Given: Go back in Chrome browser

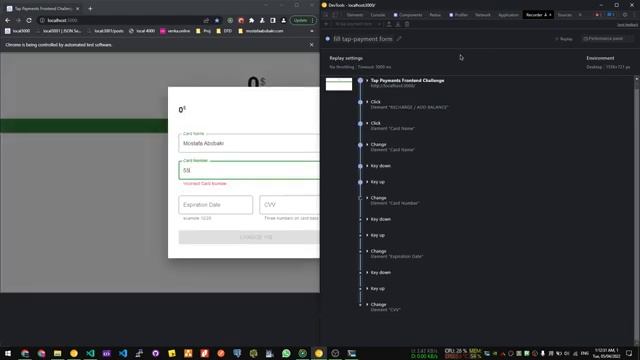Looking at the screenshot, I should click(x=8, y=20).
